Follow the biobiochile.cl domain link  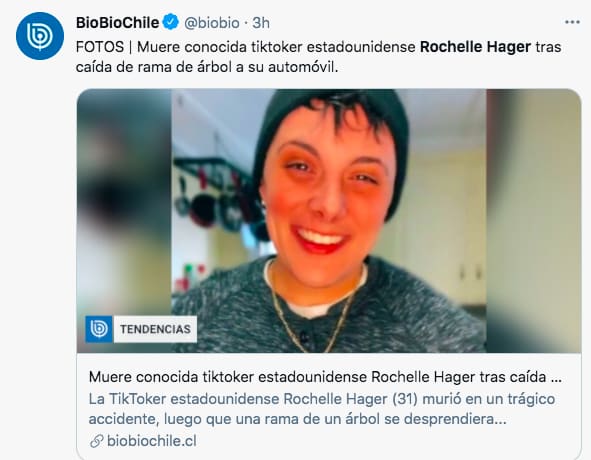[152, 441]
